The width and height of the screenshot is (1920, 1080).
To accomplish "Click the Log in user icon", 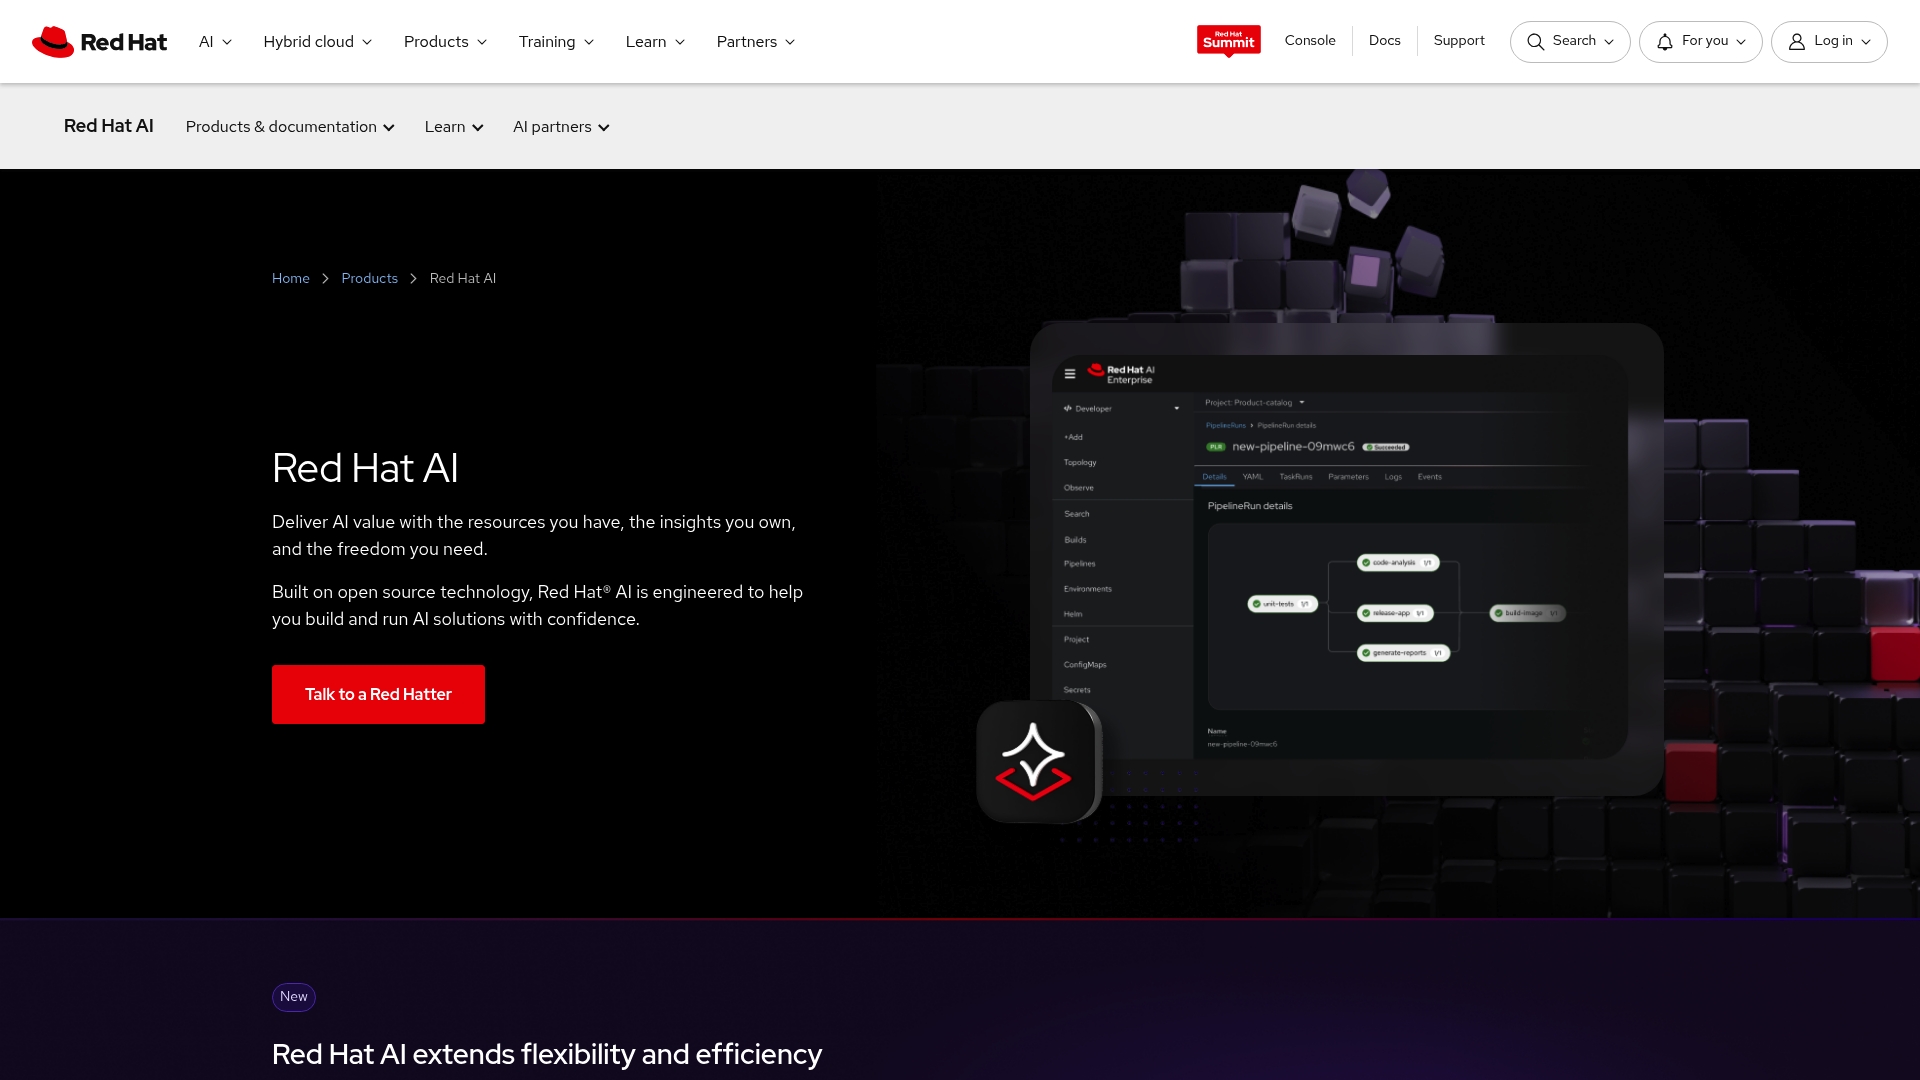I will [x=1797, y=42].
